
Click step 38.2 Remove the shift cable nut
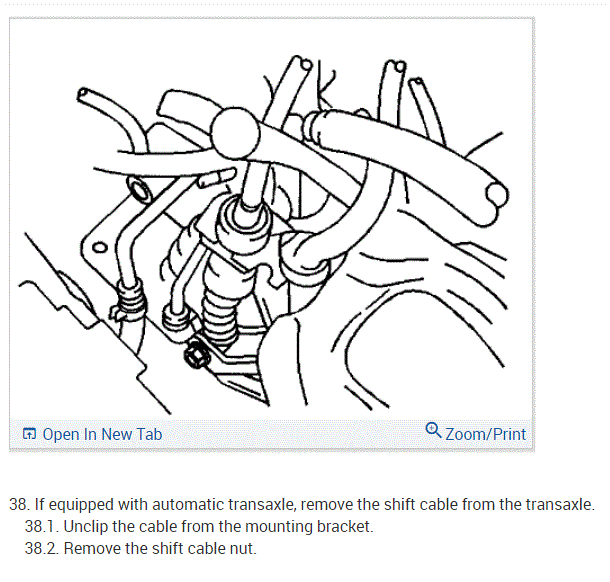(141, 549)
